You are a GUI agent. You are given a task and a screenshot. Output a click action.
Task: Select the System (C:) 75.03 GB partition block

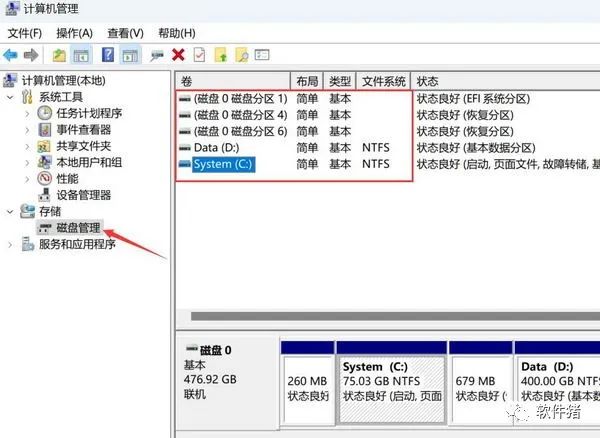(x=391, y=384)
